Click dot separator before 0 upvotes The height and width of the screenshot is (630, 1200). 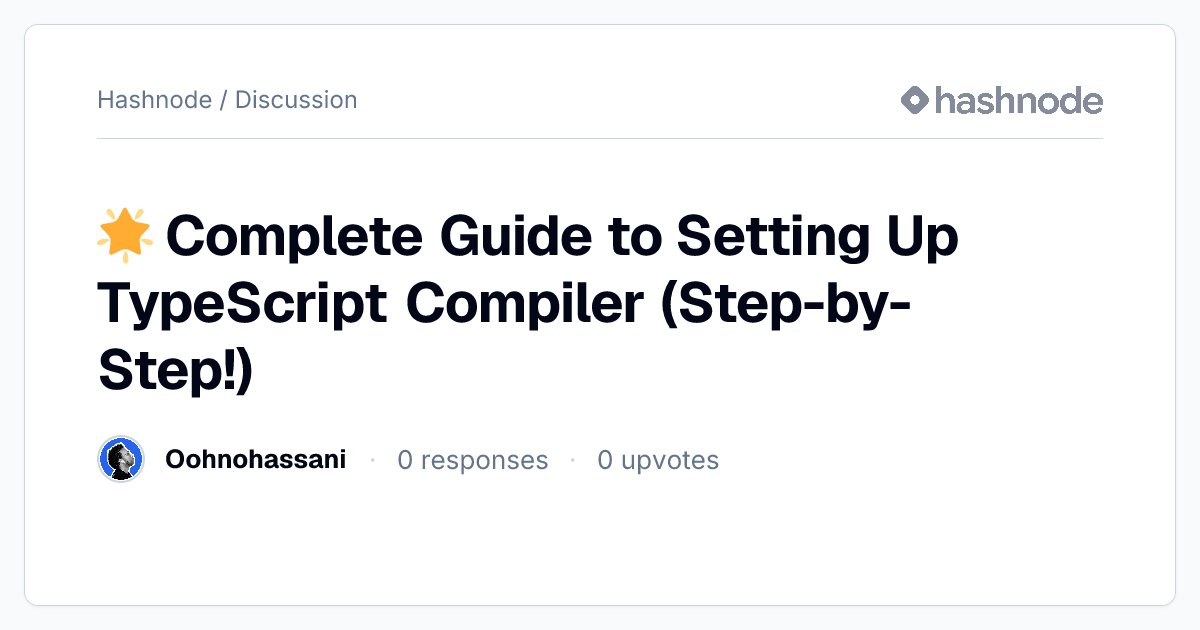[573, 460]
